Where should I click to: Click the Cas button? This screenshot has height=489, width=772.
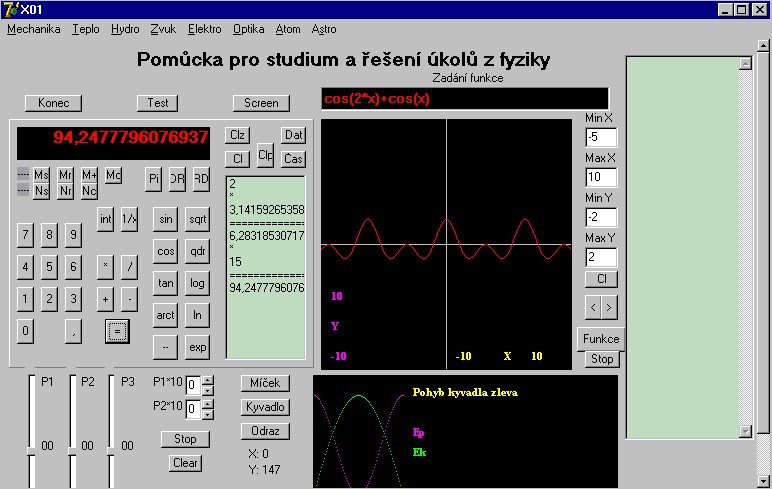click(293, 159)
